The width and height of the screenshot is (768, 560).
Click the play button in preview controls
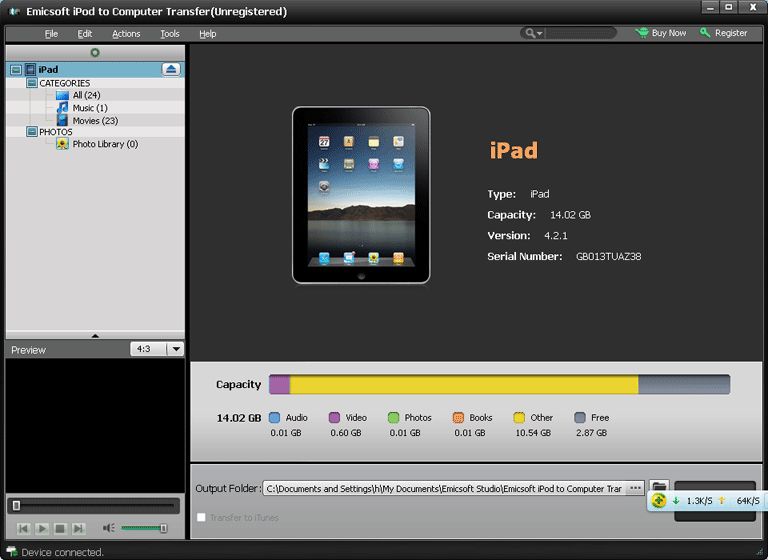click(42, 528)
